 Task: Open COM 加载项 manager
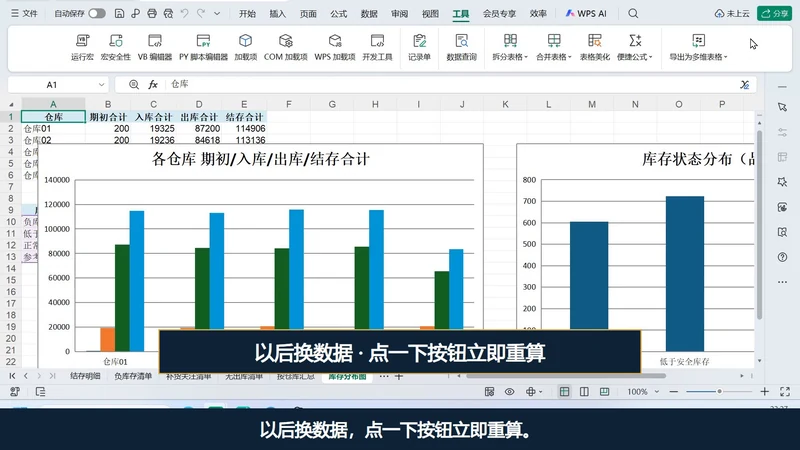[x=285, y=47]
